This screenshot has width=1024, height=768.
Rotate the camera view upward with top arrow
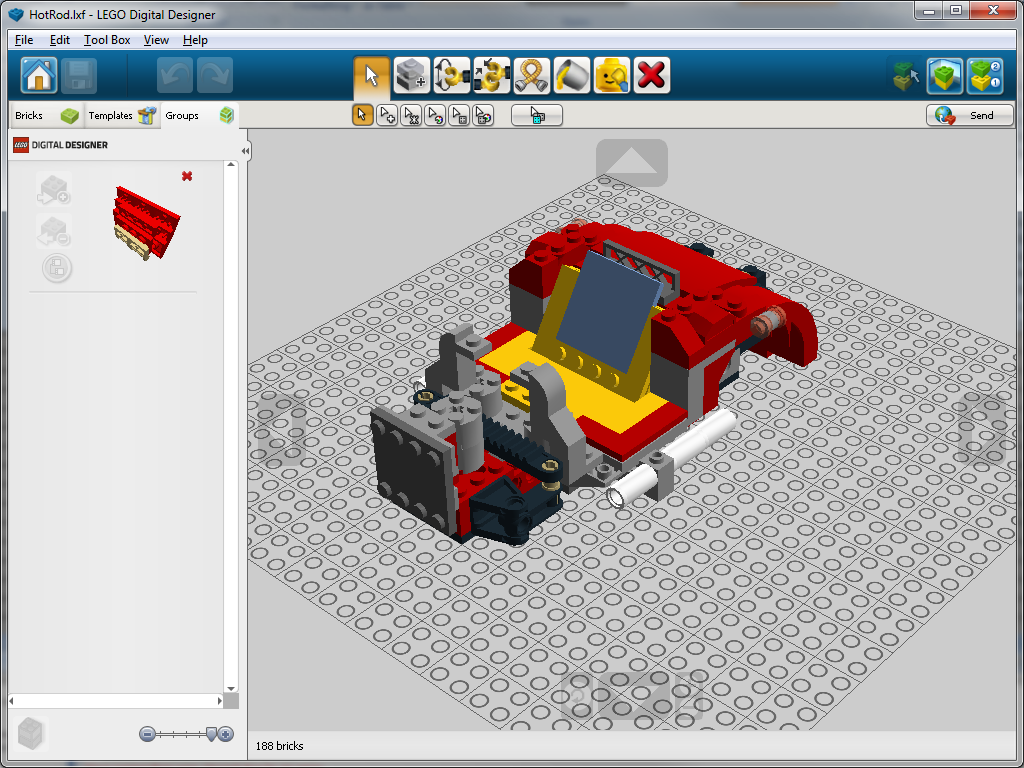[x=631, y=162]
